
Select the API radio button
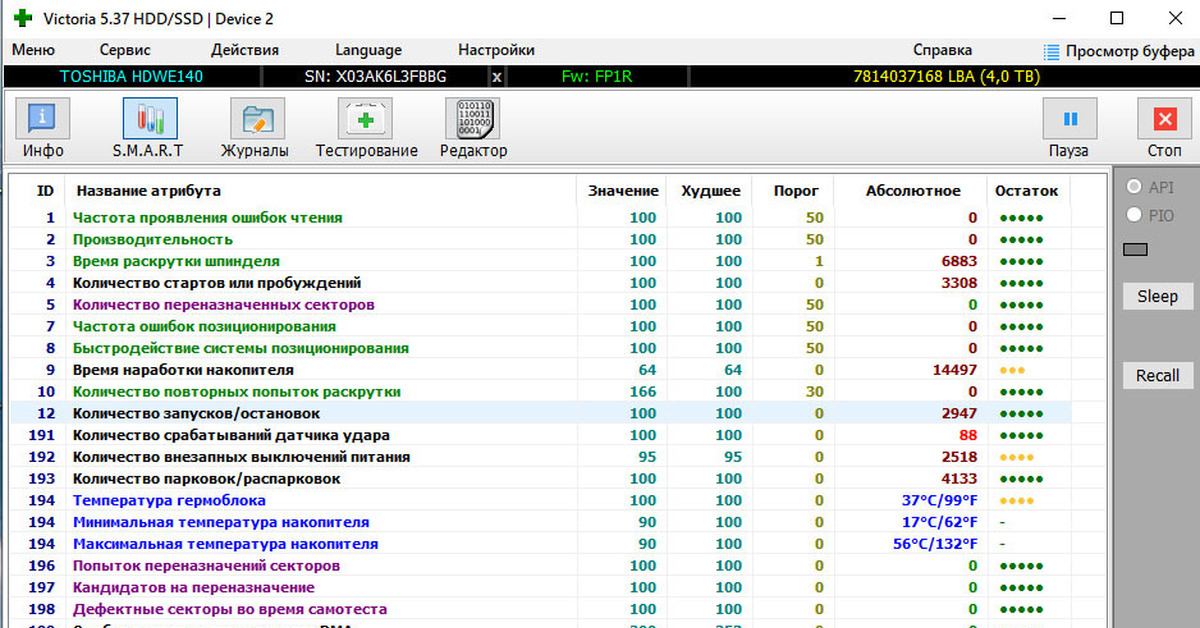click(1134, 187)
